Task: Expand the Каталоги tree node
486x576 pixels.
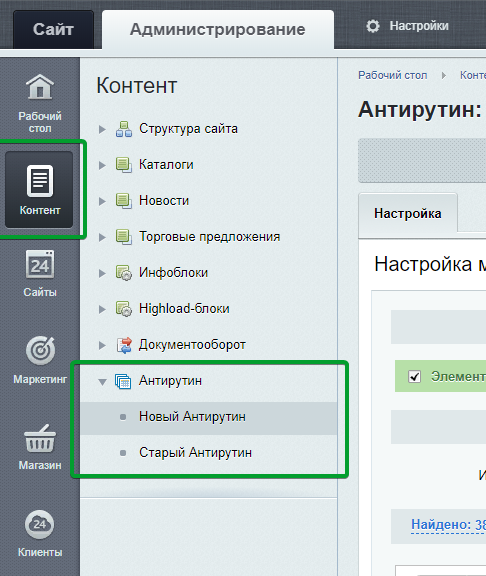Action: (x=102, y=165)
